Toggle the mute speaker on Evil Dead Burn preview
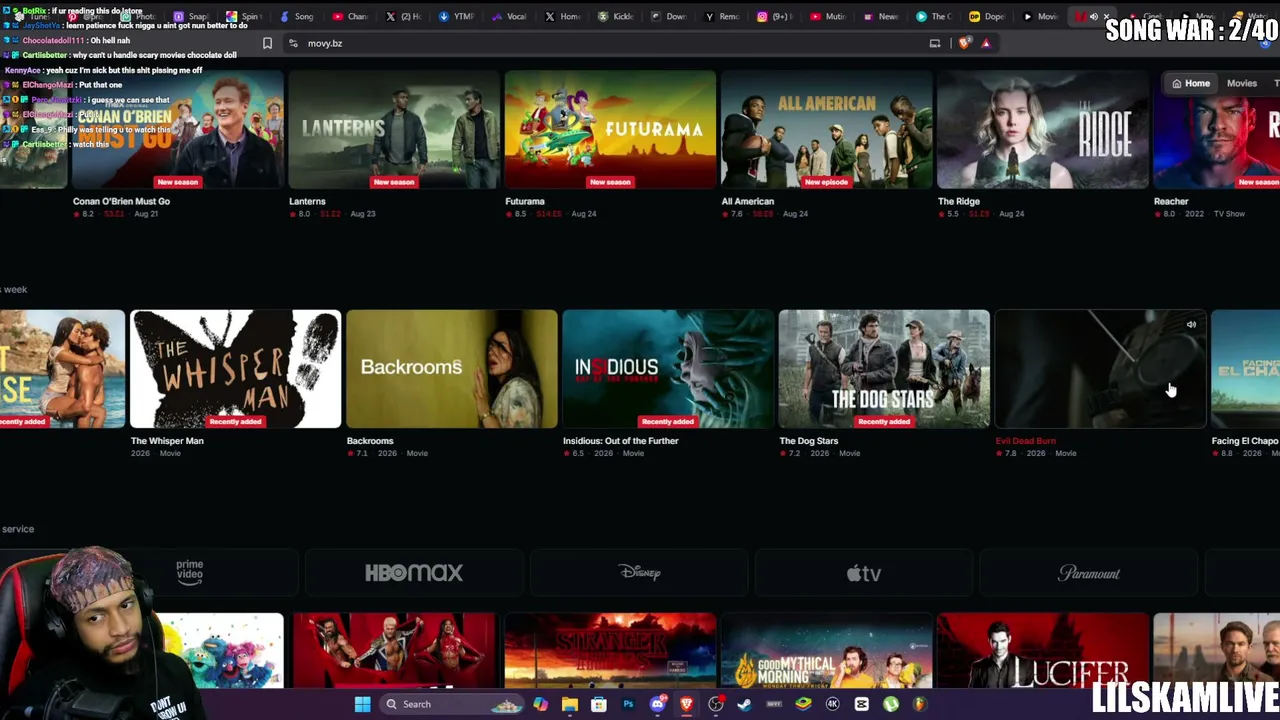The width and height of the screenshot is (1280, 720). (x=1191, y=324)
